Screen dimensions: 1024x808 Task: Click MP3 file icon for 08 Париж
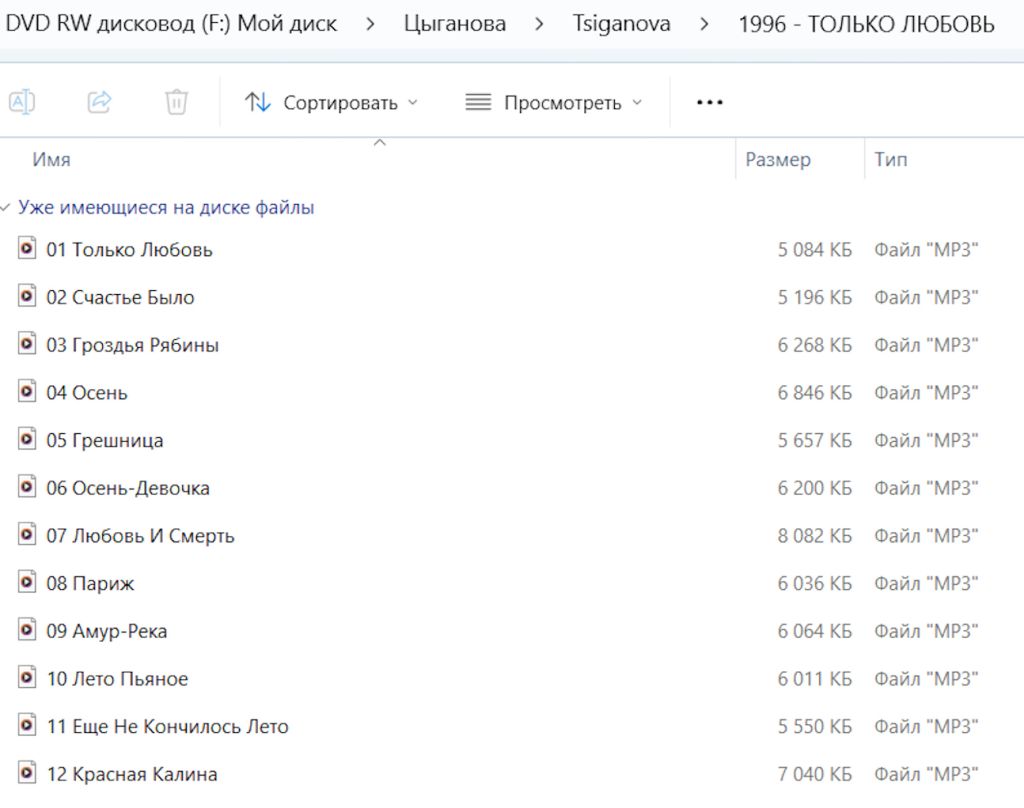pyautogui.click(x=26, y=583)
